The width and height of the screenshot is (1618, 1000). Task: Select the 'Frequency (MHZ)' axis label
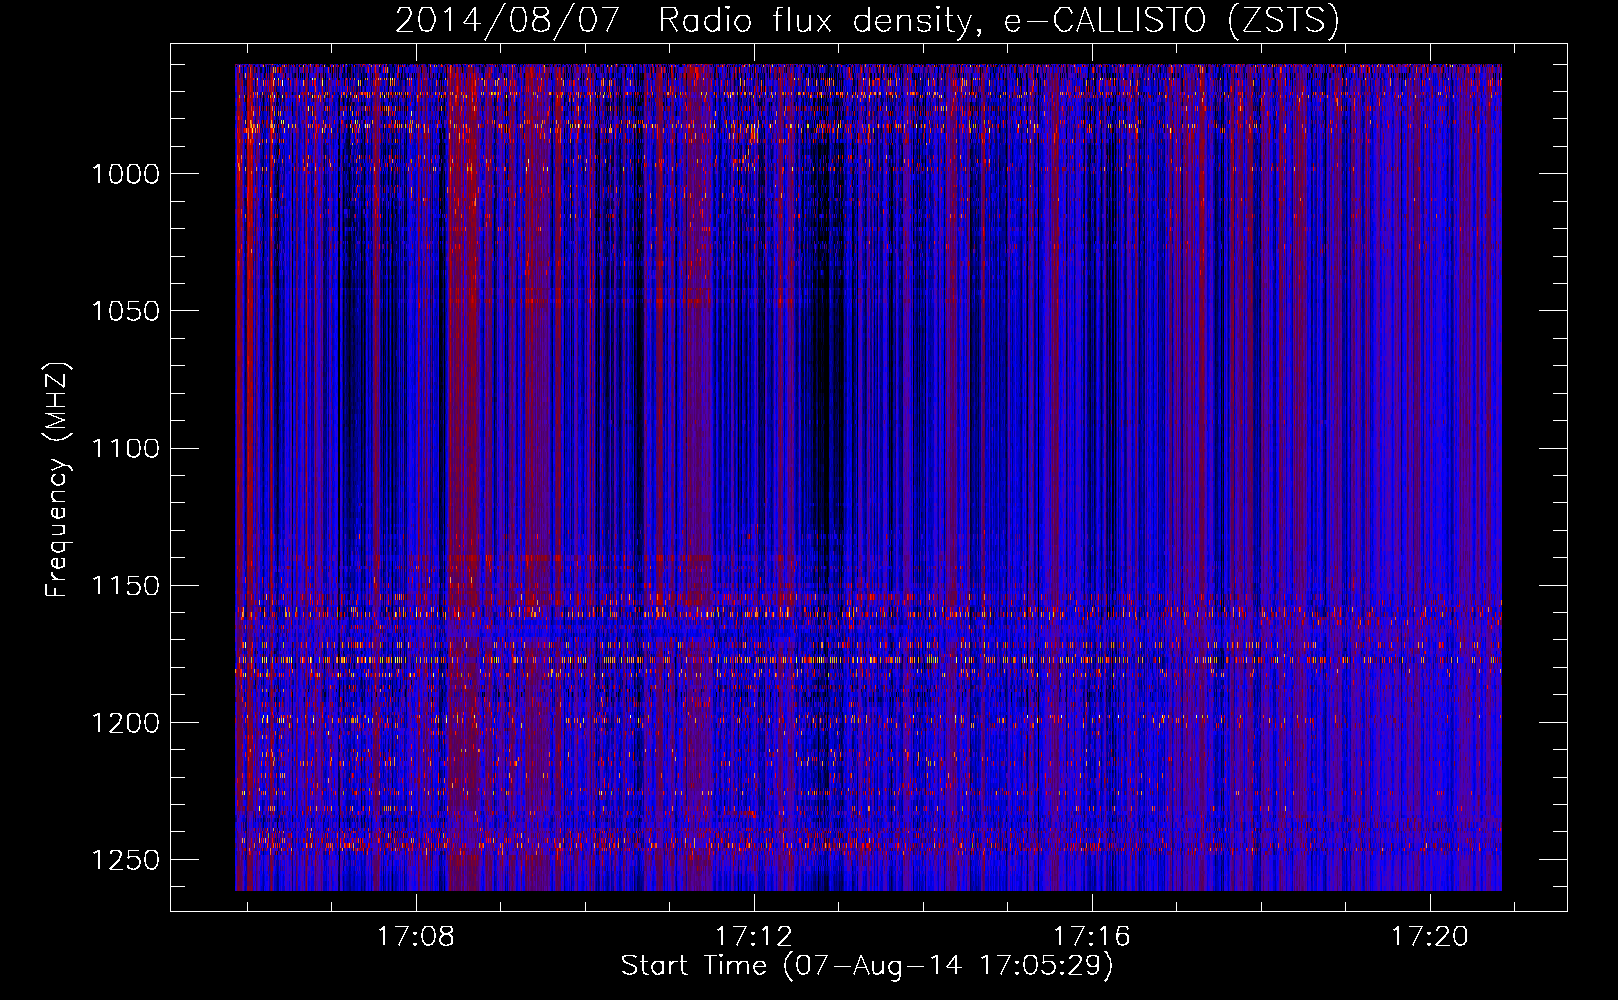[x=57, y=480]
